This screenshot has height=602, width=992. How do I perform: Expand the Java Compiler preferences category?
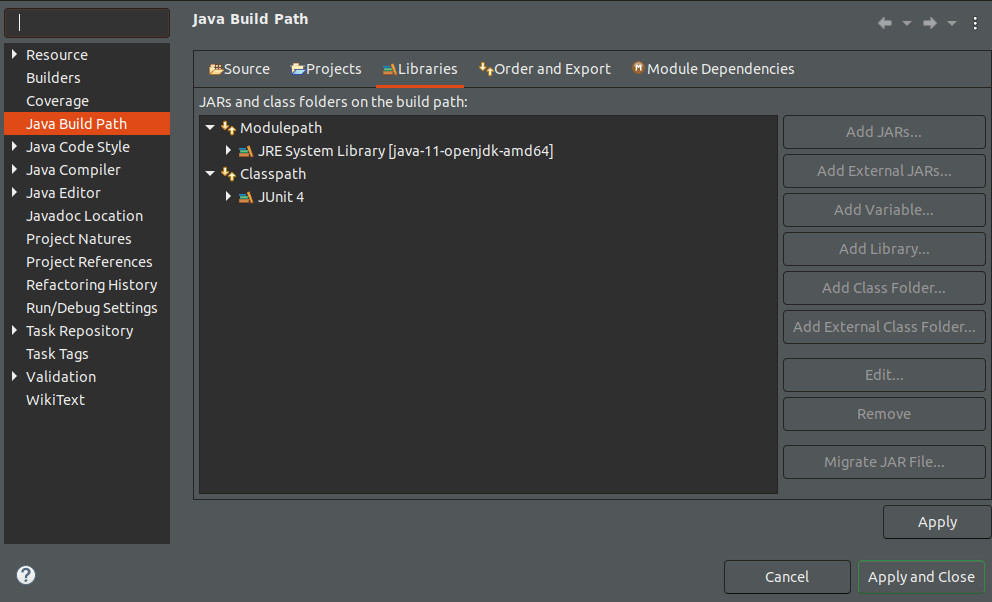pos(14,170)
